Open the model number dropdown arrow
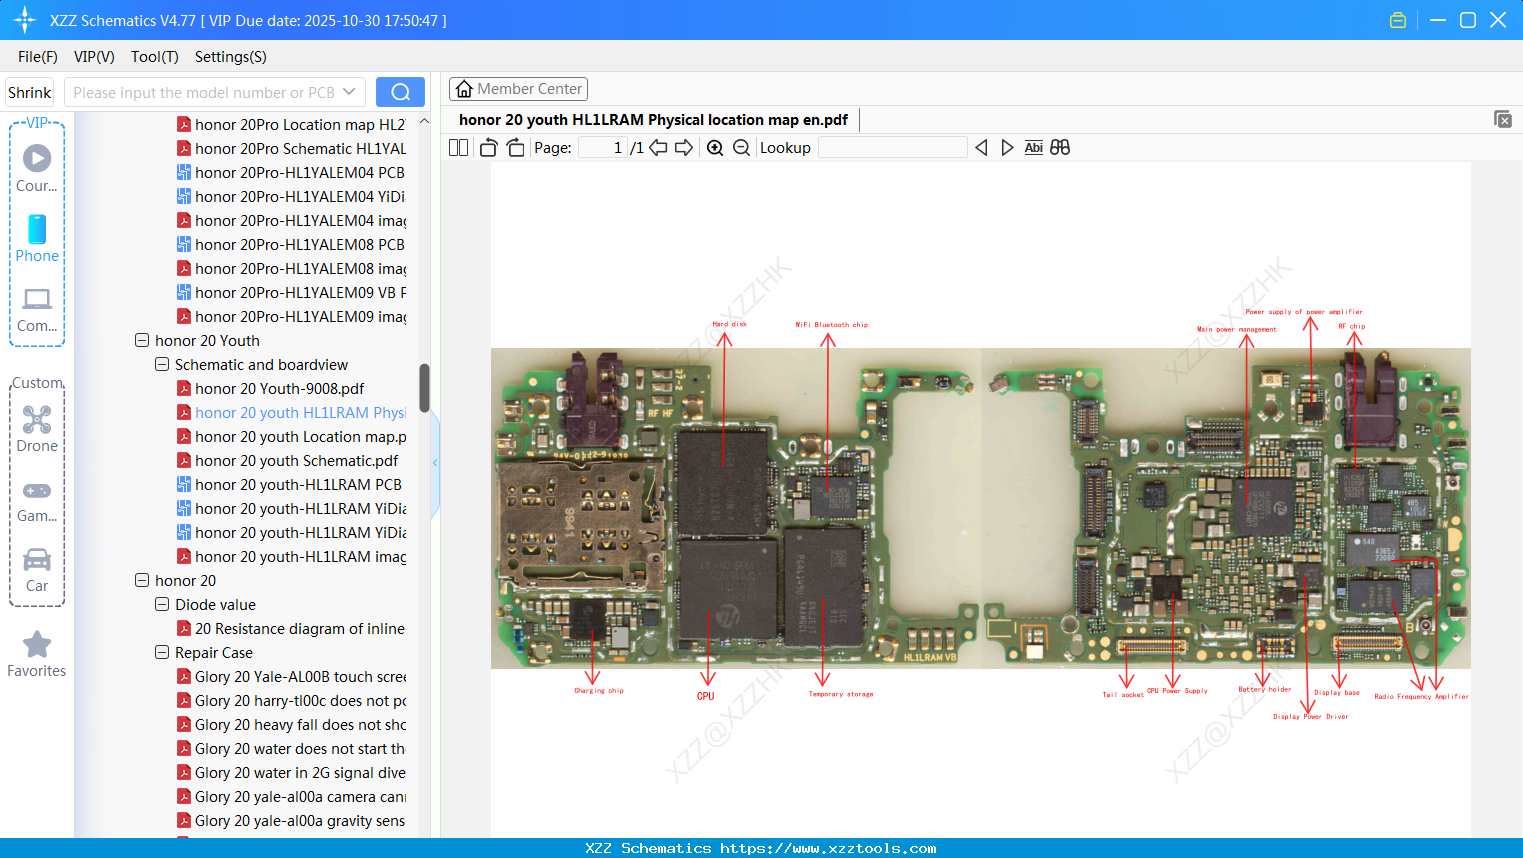 tap(349, 92)
